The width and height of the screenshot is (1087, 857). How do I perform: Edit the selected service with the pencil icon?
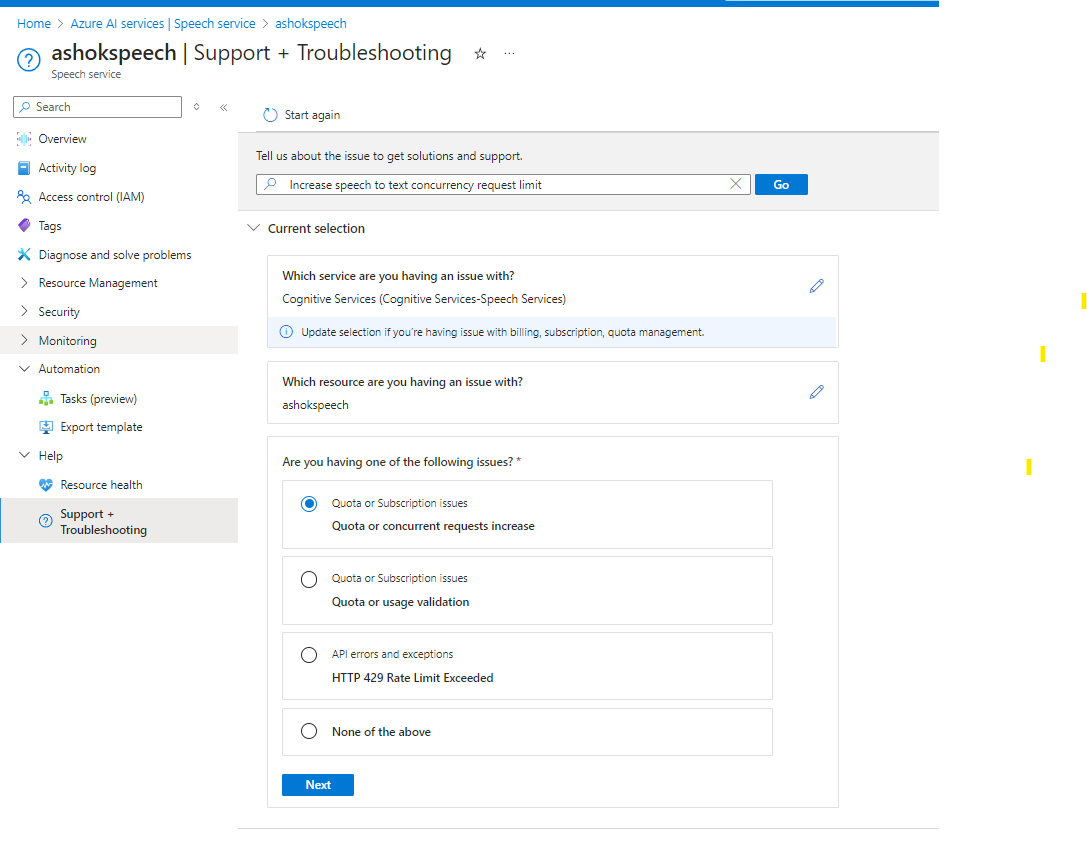pyautogui.click(x=817, y=286)
